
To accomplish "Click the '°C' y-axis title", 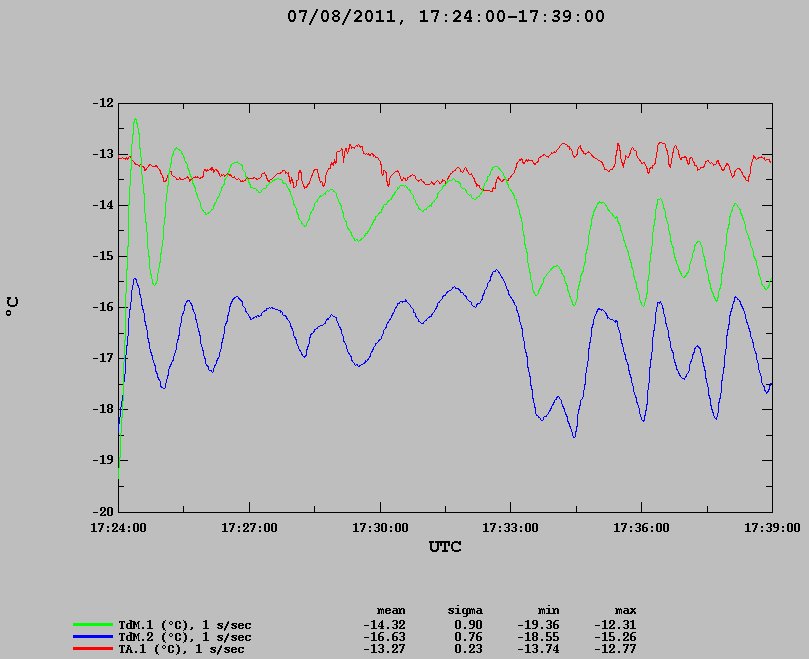I will 12,307.
